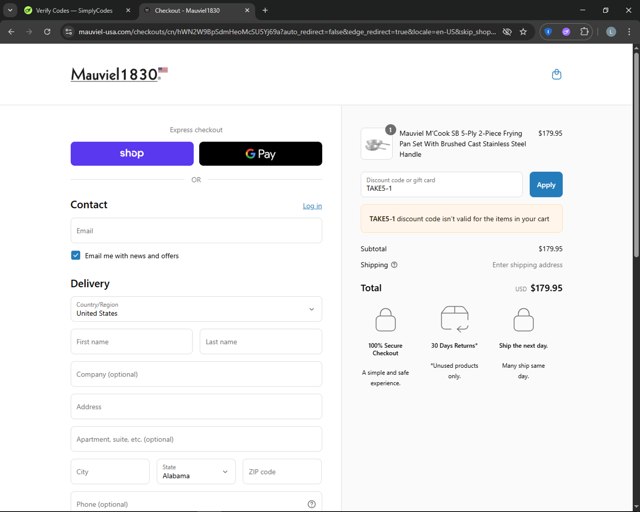This screenshot has width=640, height=512.
Task: Pay with Shop Pay button
Action: pos(132,154)
